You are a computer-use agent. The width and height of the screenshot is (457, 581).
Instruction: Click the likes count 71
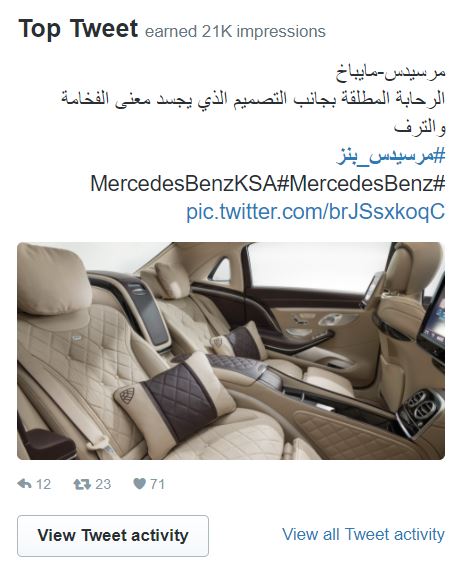[158, 484]
